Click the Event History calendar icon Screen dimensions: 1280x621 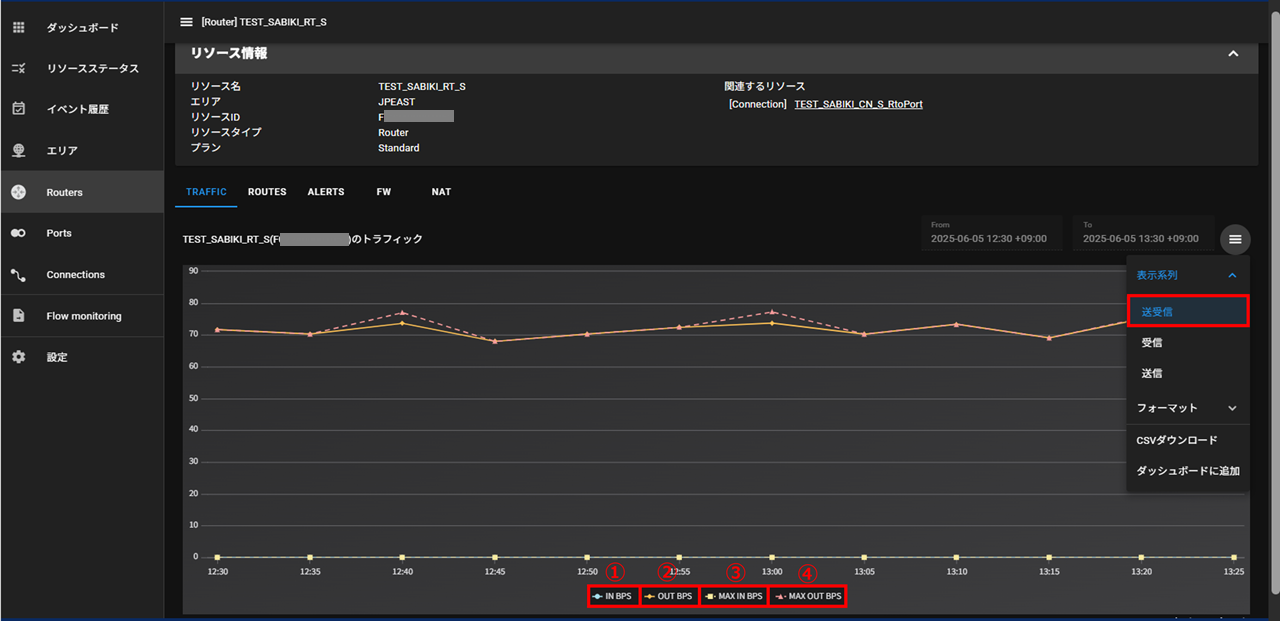(x=18, y=109)
